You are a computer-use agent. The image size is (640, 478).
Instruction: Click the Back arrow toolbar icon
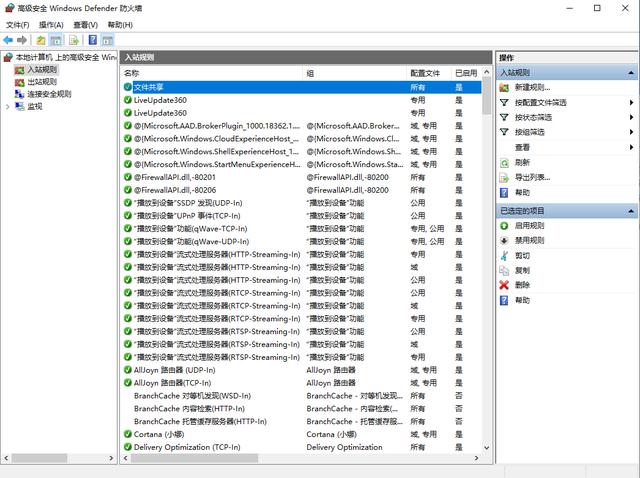tap(8, 40)
